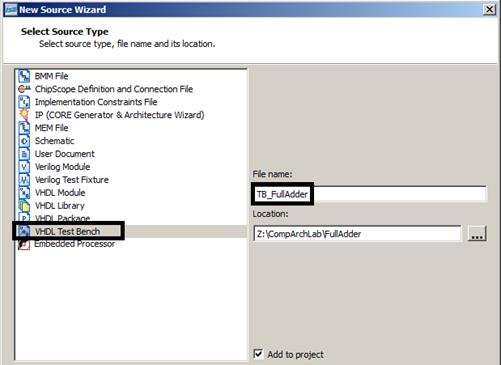The image size is (501, 365).
Task: Toggle the Add to project checkbox
Action: (258, 354)
